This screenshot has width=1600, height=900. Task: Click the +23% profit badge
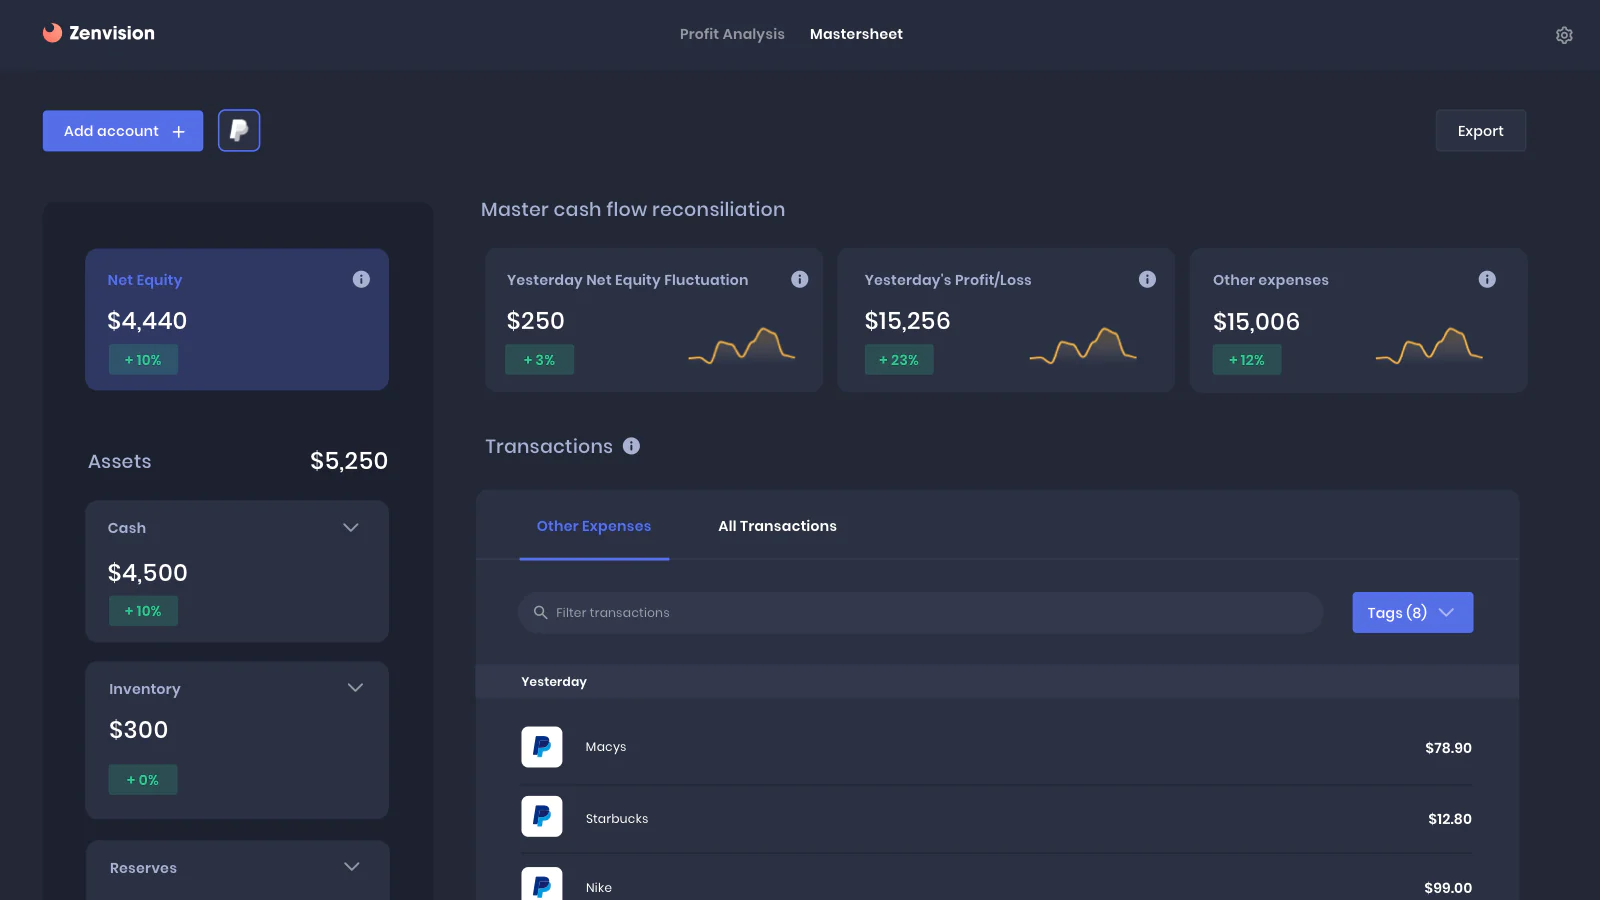899,360
